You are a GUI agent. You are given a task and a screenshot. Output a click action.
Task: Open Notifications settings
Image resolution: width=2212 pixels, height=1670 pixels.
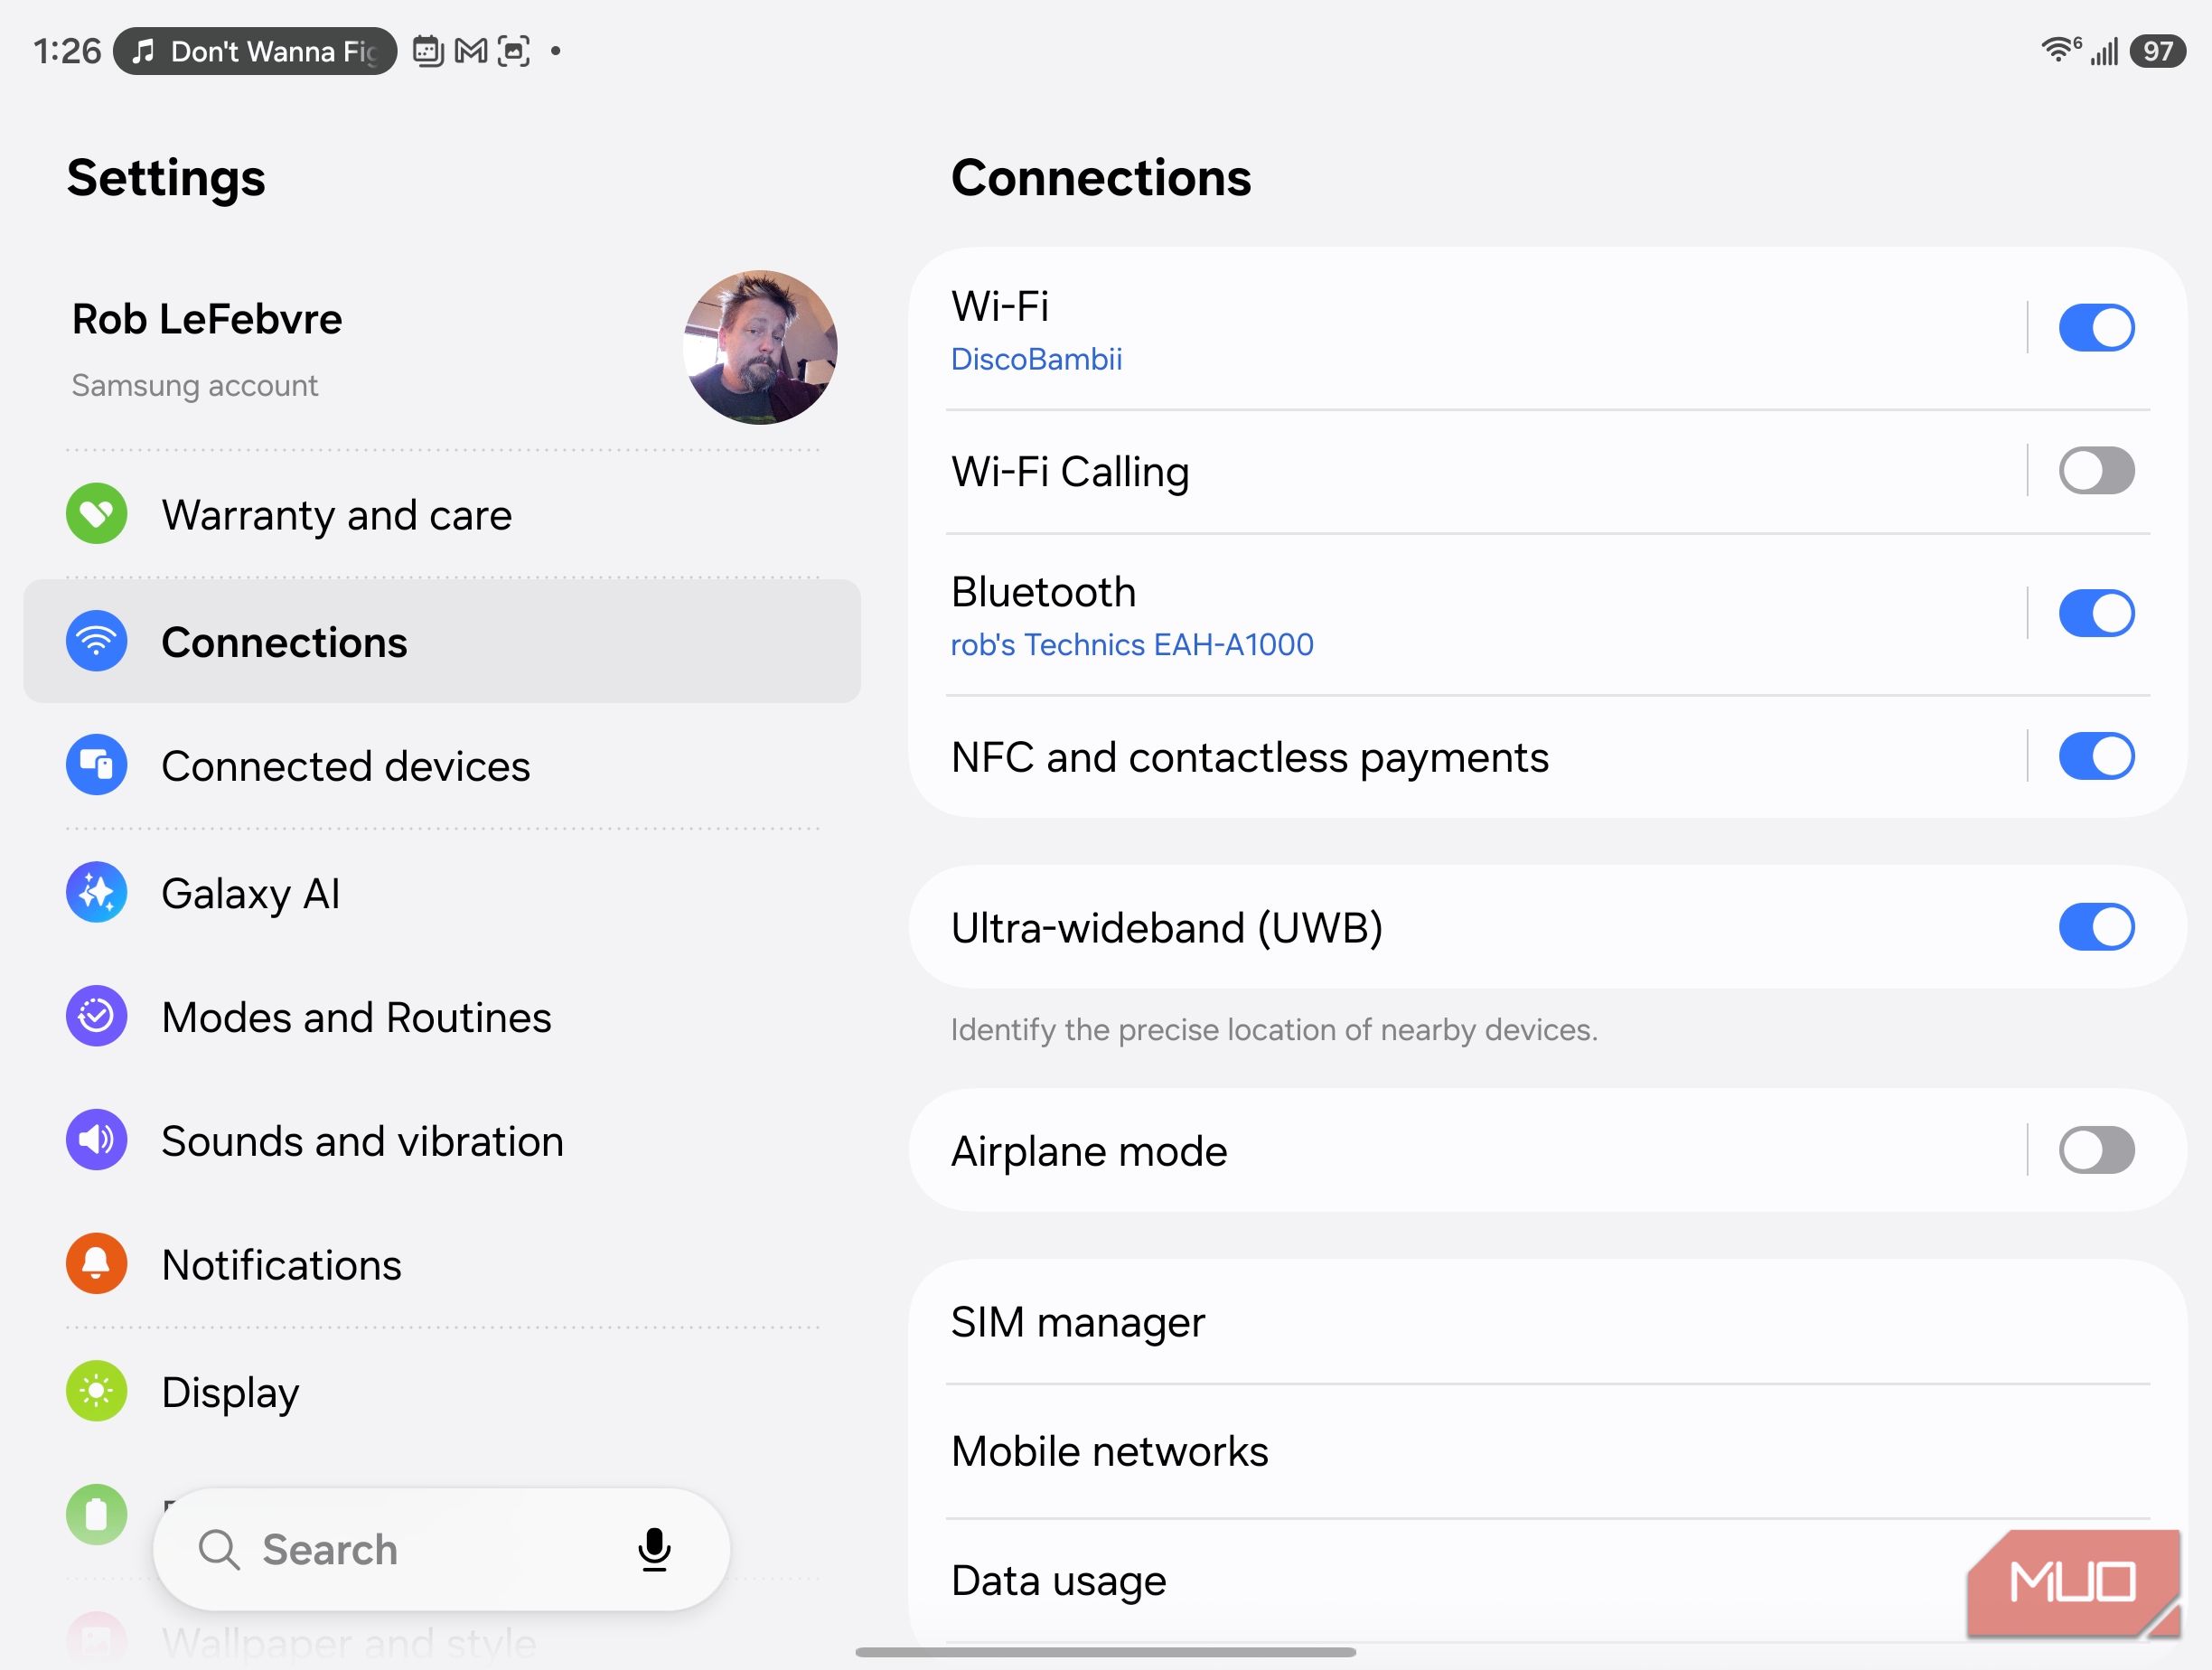(x=442, y=1264)
